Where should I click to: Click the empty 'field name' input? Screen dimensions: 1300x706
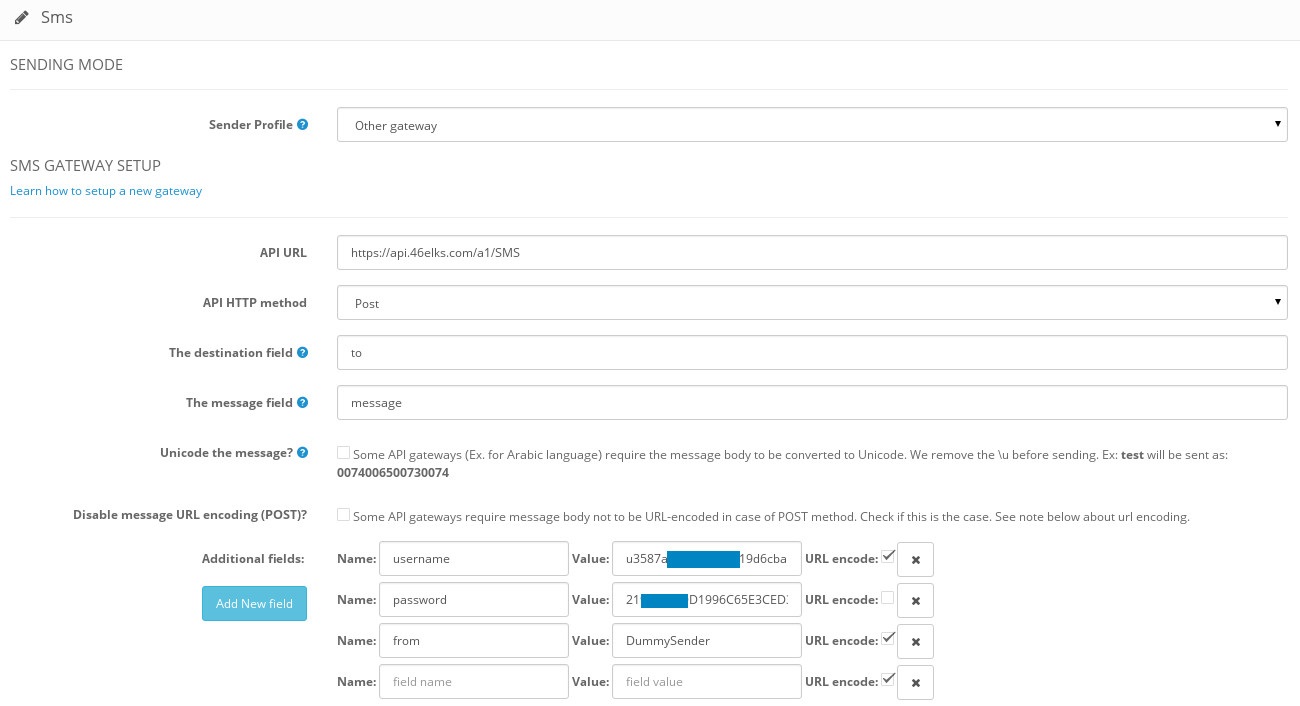[474, 682]
